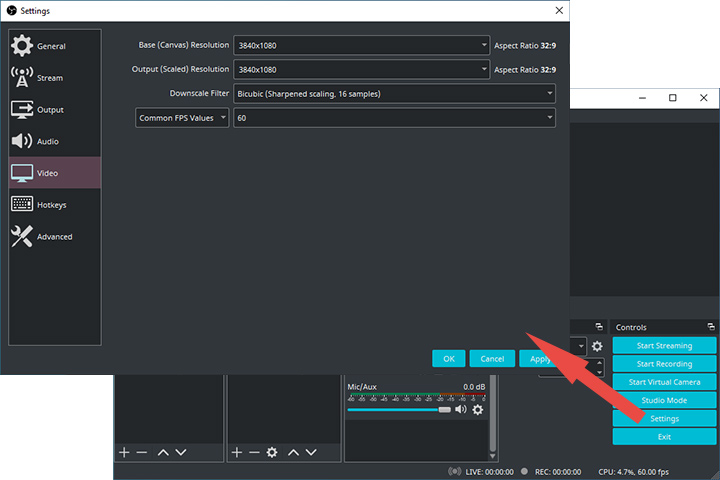Undock the Controls panel
Viewport: 720px width, 480px height.
point(711,327)
